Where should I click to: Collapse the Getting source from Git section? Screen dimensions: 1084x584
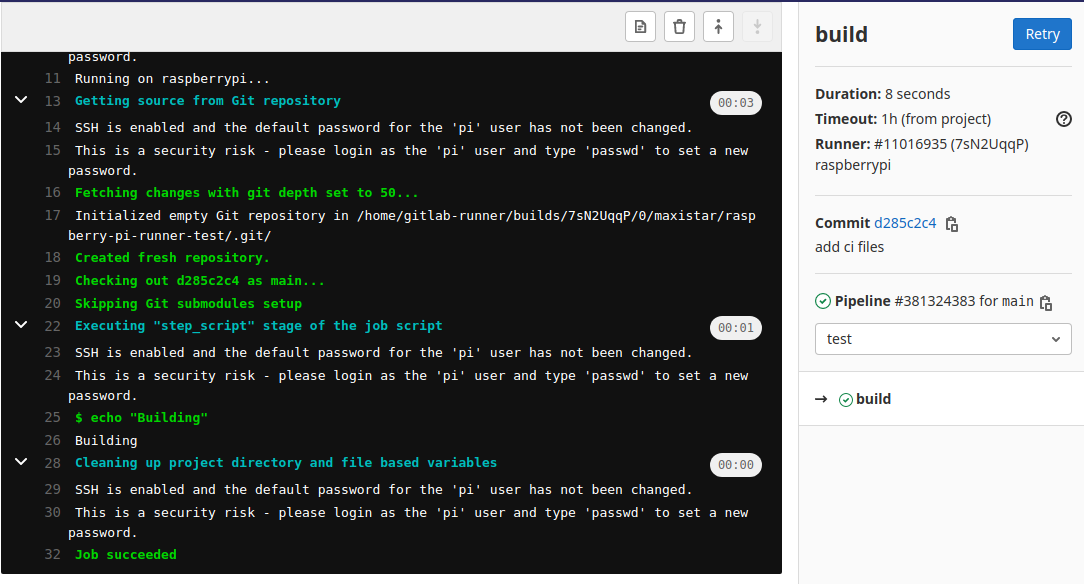tap(21, 100)
